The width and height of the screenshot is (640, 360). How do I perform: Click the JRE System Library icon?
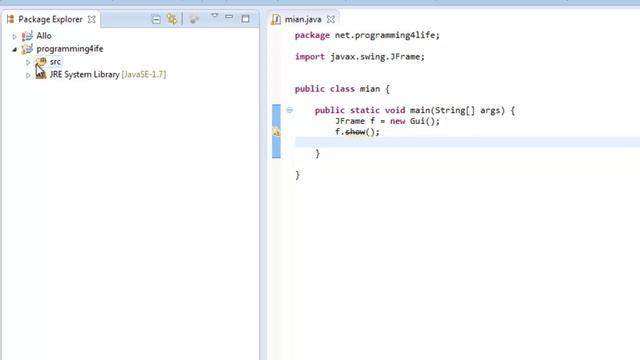[x=41, y=74]
